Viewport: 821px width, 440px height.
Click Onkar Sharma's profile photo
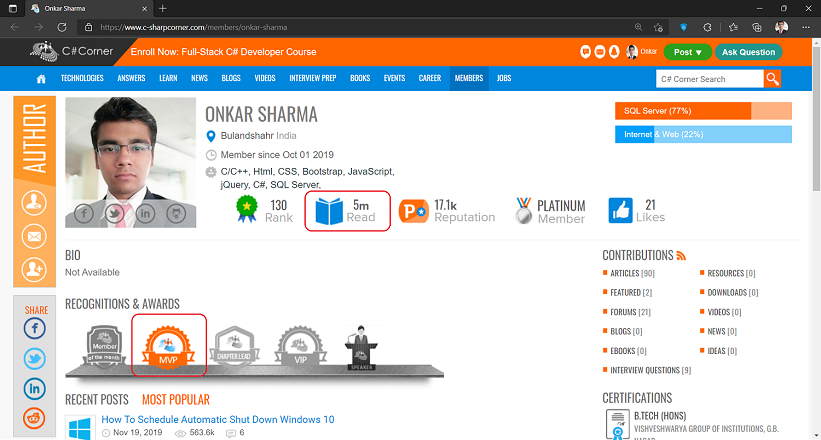(x=130, y=162)
